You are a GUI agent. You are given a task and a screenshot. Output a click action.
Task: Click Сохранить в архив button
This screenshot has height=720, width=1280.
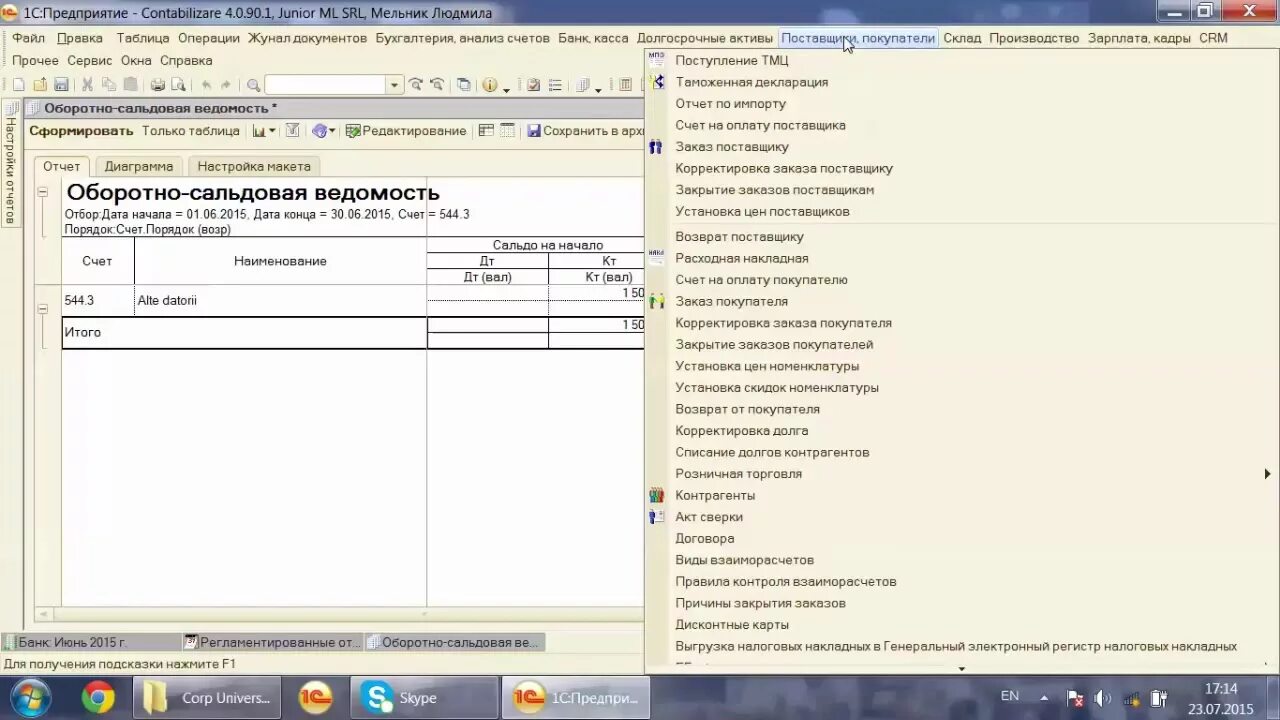[x=585, y=131]
